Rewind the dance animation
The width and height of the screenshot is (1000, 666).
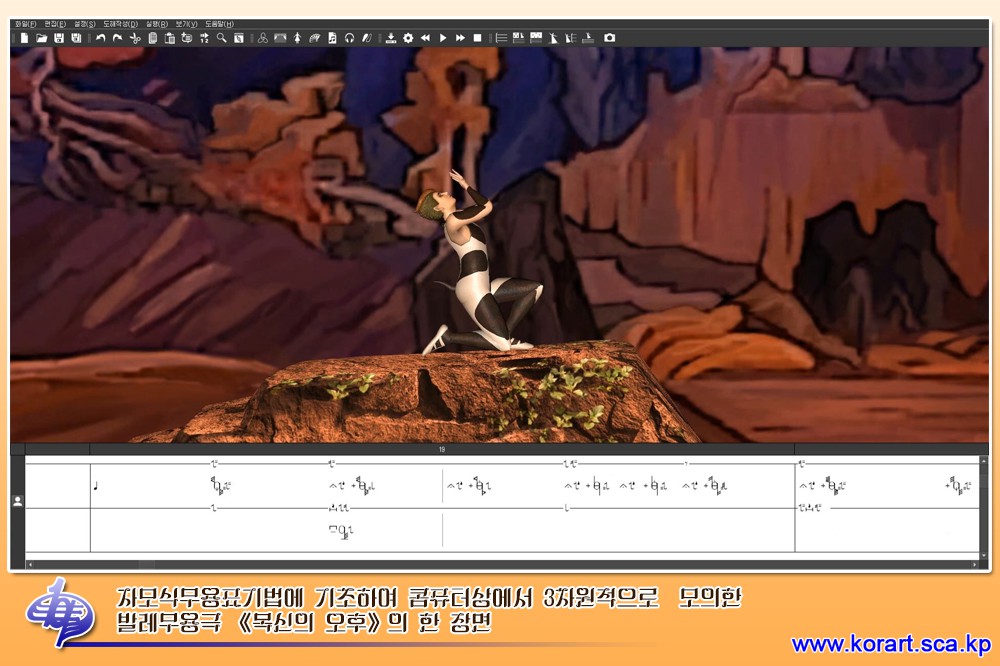[425, 38]
